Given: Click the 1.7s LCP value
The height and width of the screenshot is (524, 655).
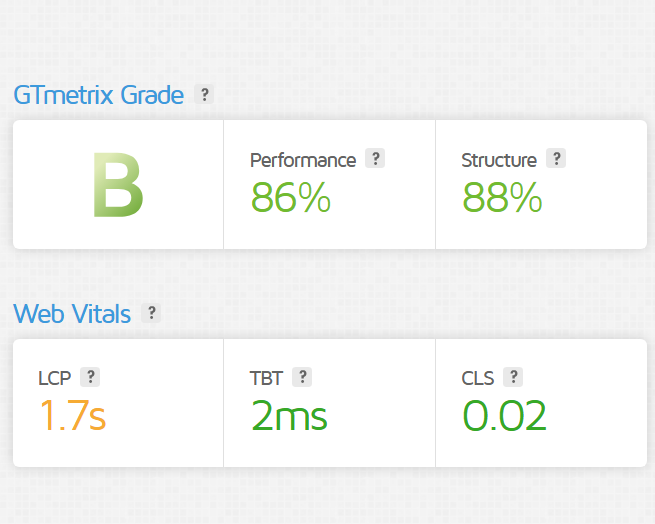Looking at the screenshot, I should [x=73, y=415].
